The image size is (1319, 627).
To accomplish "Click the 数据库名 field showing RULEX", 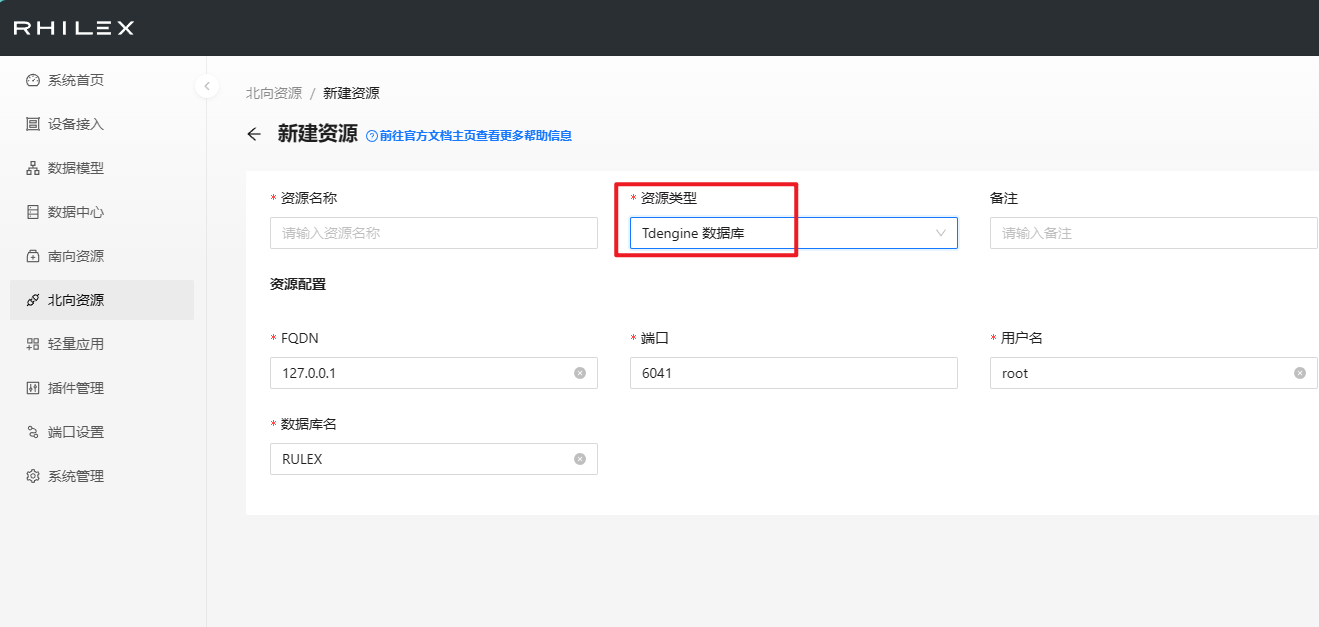I will [434, 459].
